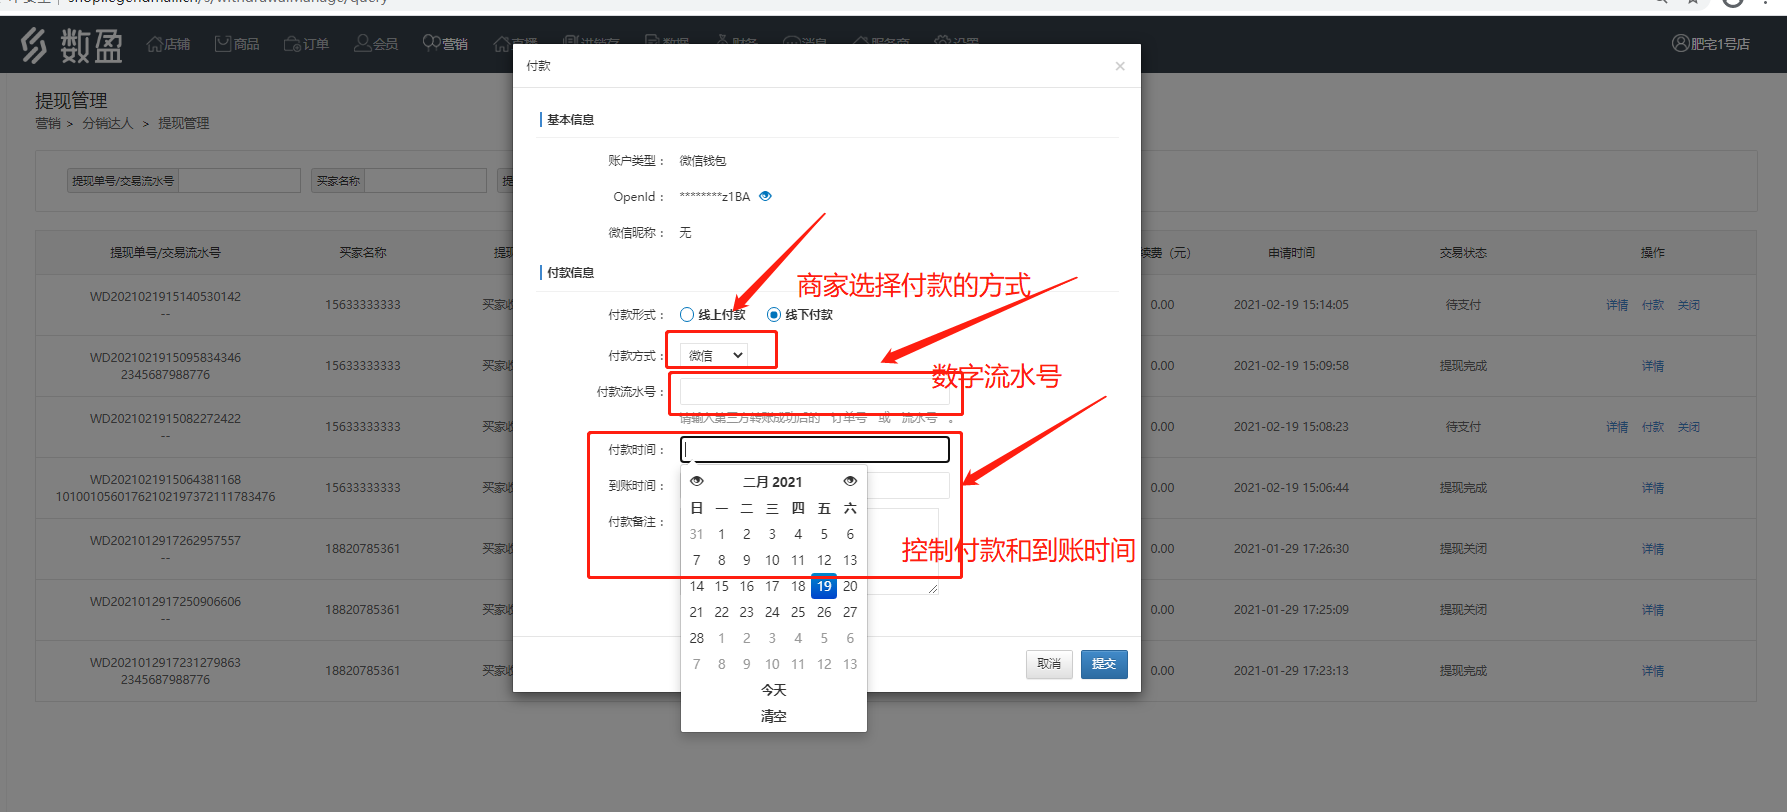
Task: Open the 店铺 navigation item
Action: [168, 44]
